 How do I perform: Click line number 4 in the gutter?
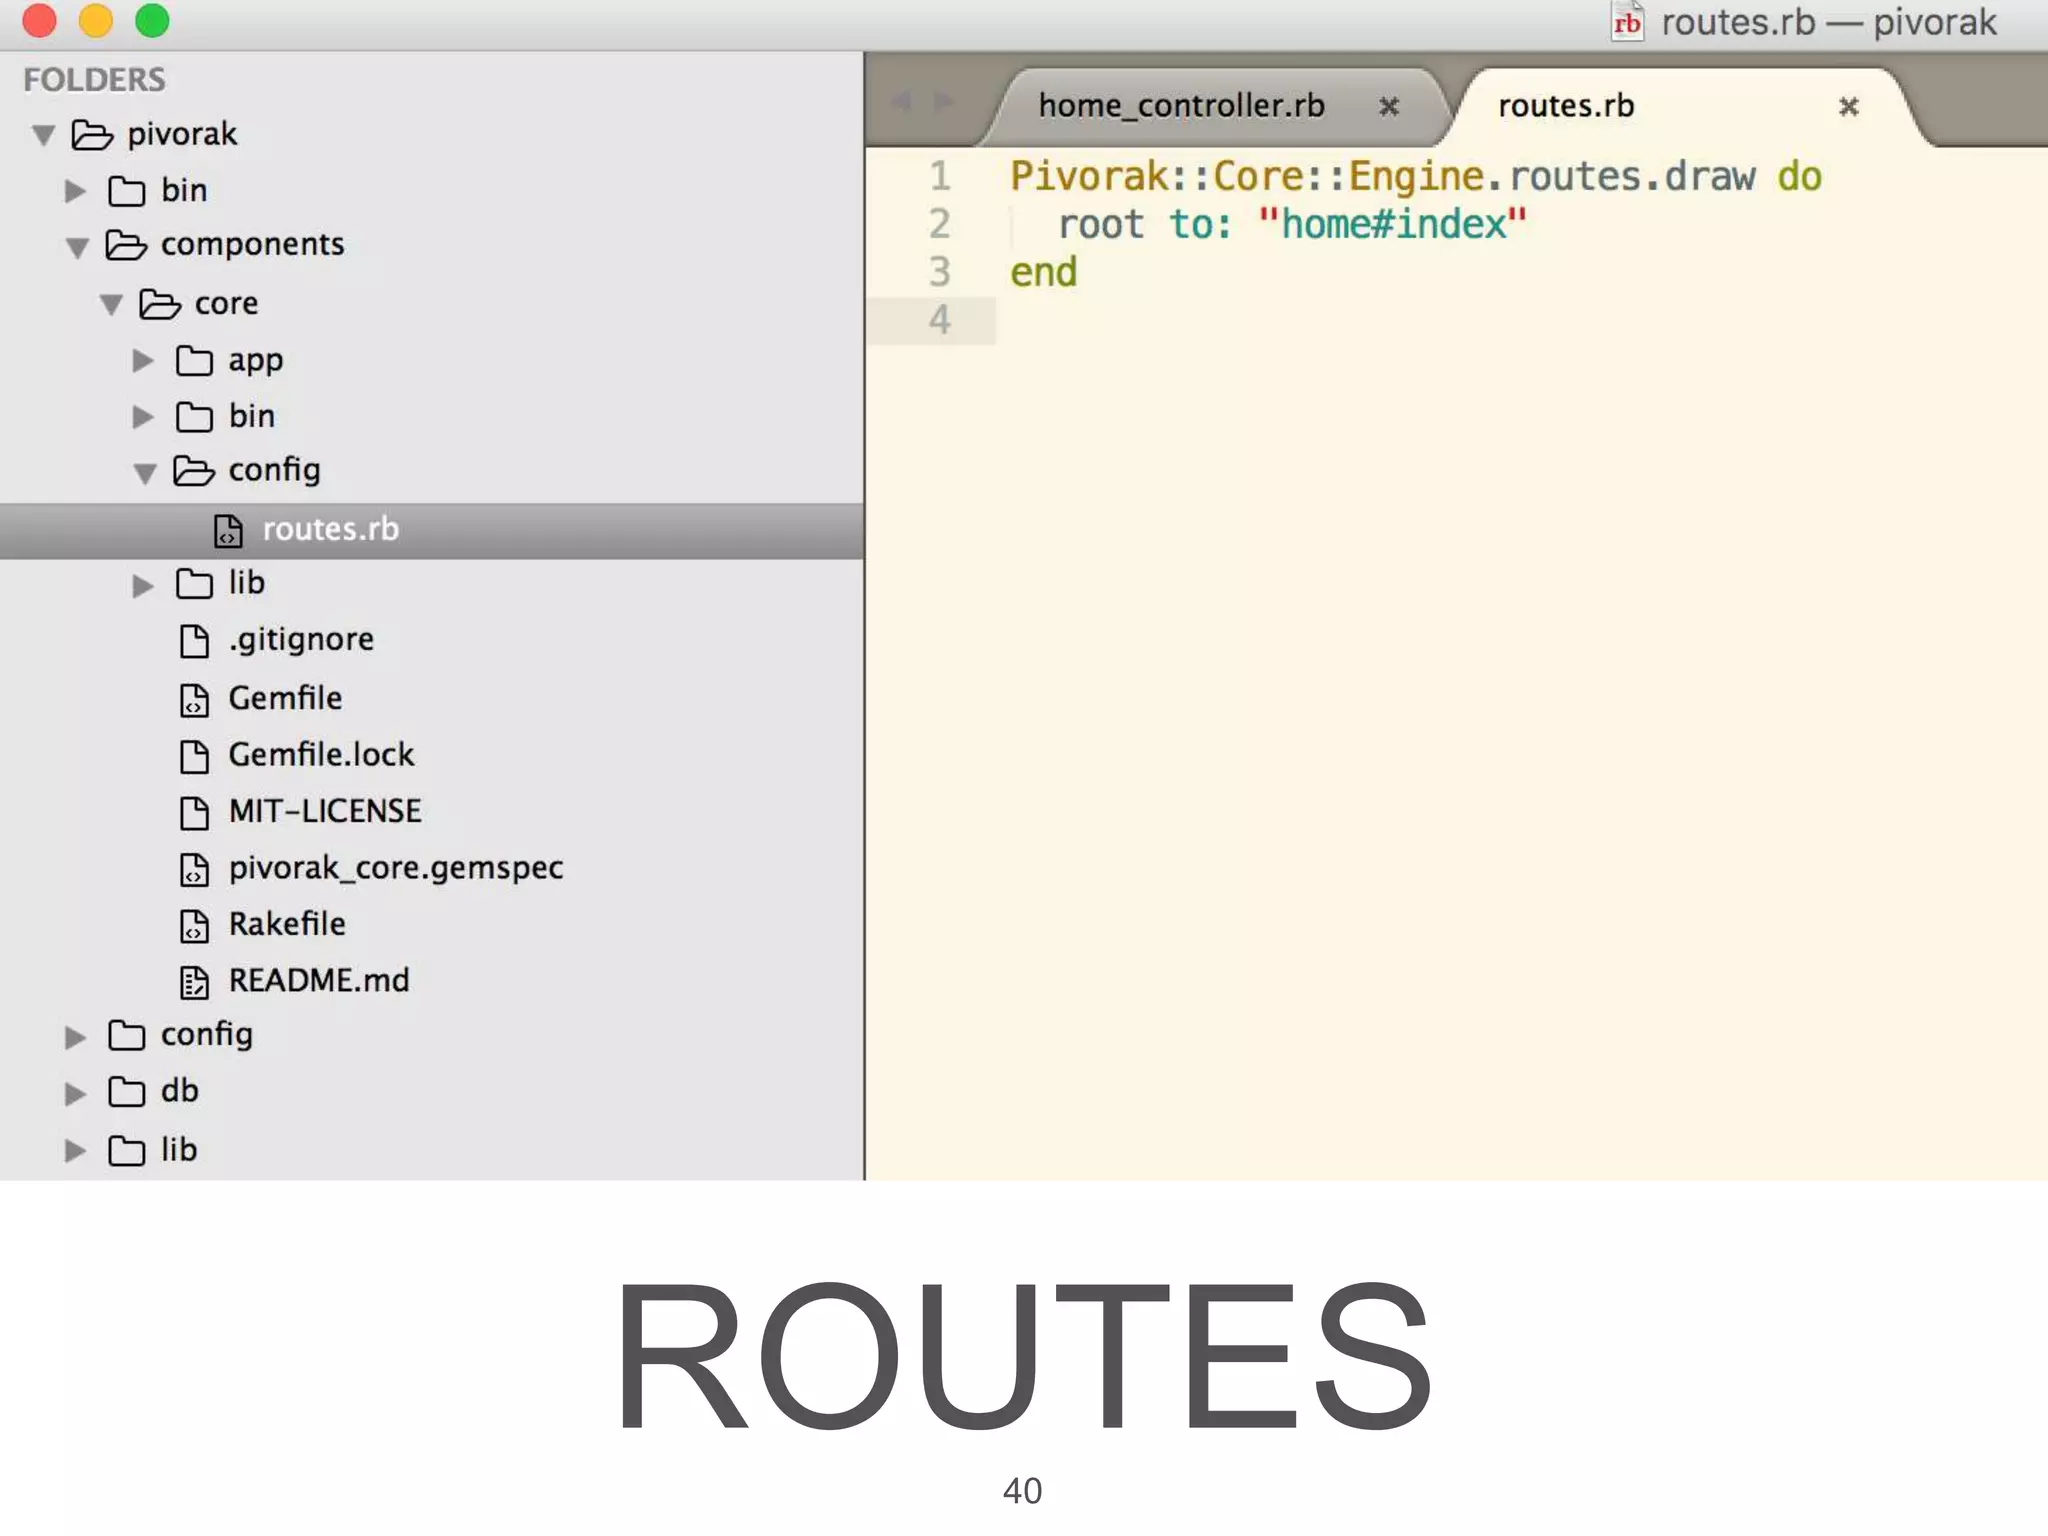click(939, 320)
